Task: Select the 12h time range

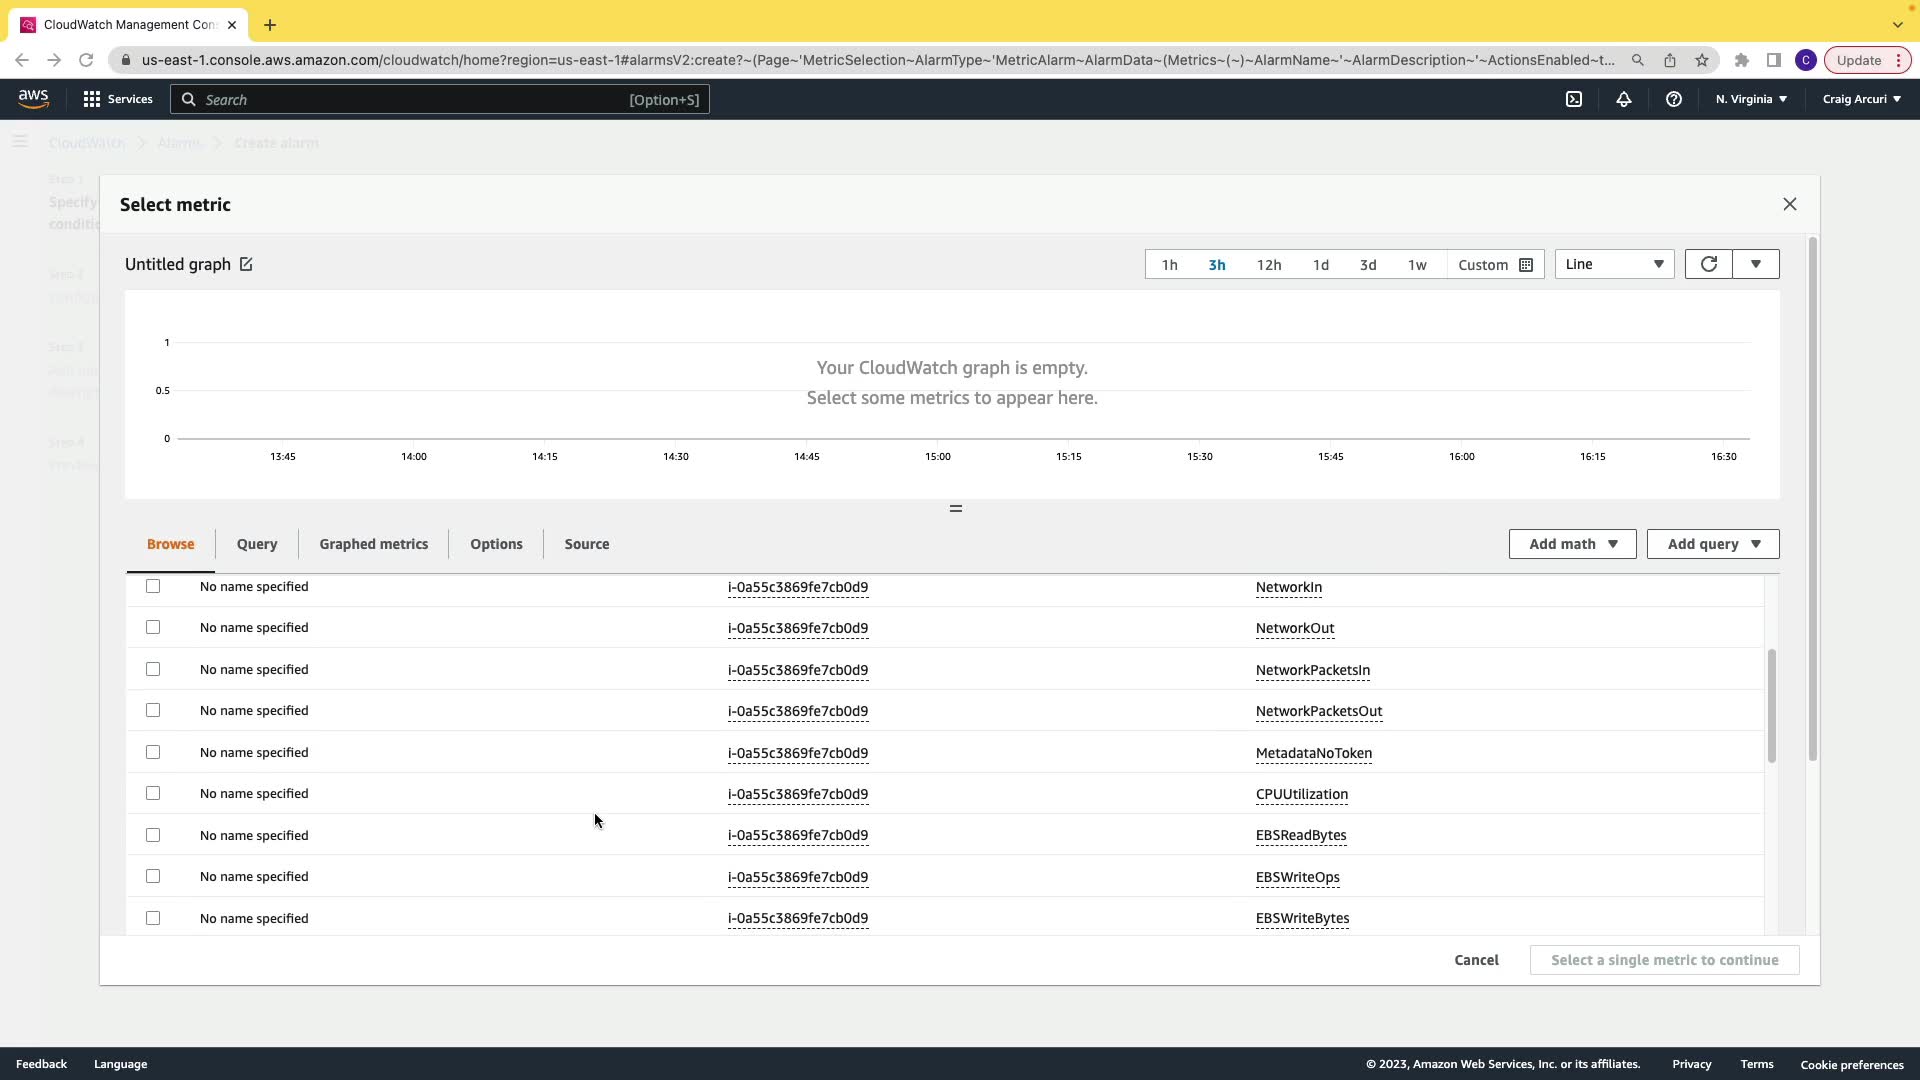Action: tap(1269, 265)
